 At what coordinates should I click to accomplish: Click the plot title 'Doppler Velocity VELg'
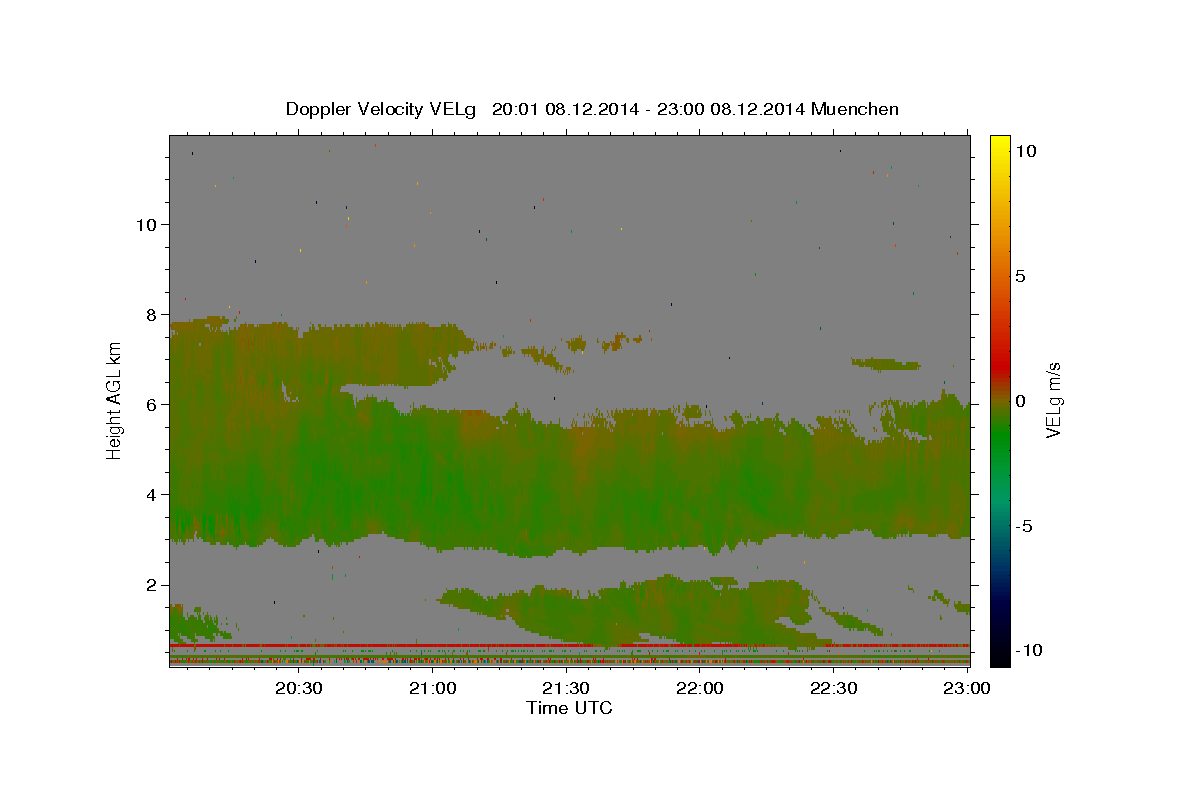pyautogui.click(x=383, y=109)
